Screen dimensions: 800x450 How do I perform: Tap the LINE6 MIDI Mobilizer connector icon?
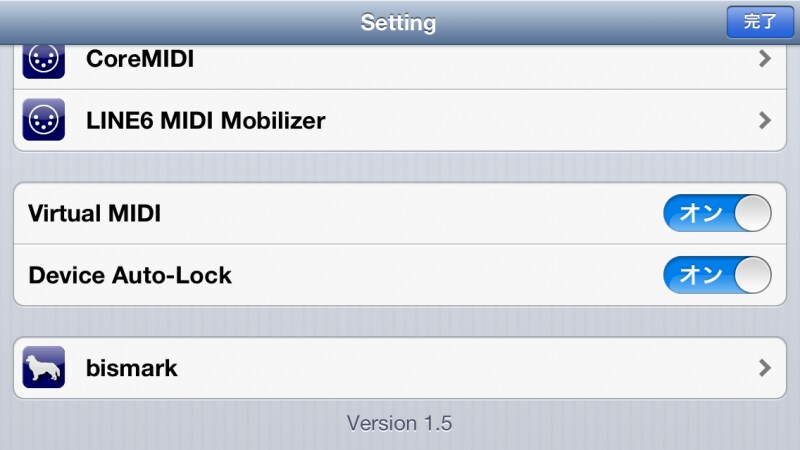[x=43, y=120]
